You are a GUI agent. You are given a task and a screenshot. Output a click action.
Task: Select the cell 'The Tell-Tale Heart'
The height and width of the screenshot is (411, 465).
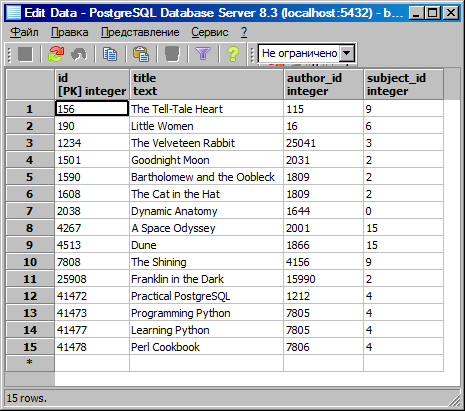pyautogui.click(x=207, y=109)
